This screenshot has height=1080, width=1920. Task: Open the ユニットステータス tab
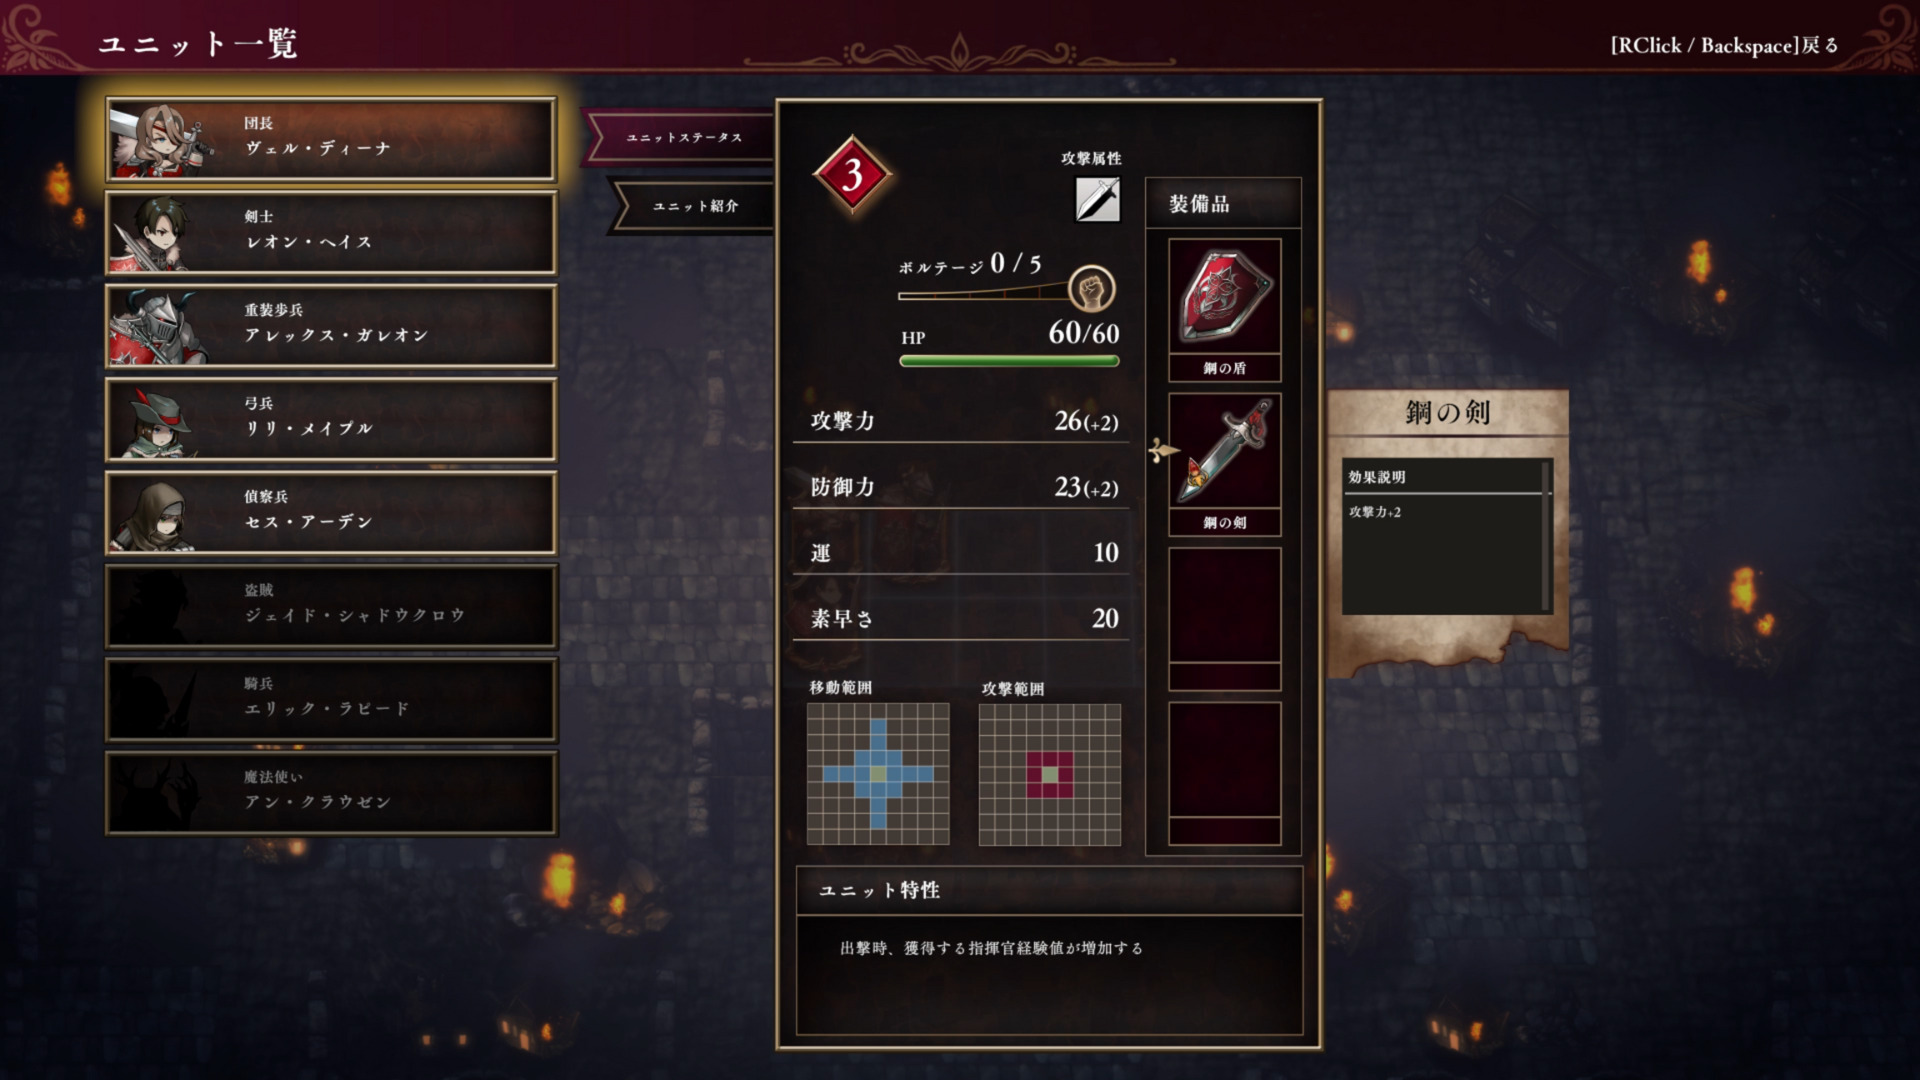pyautogui.click(x=684, y=137)
